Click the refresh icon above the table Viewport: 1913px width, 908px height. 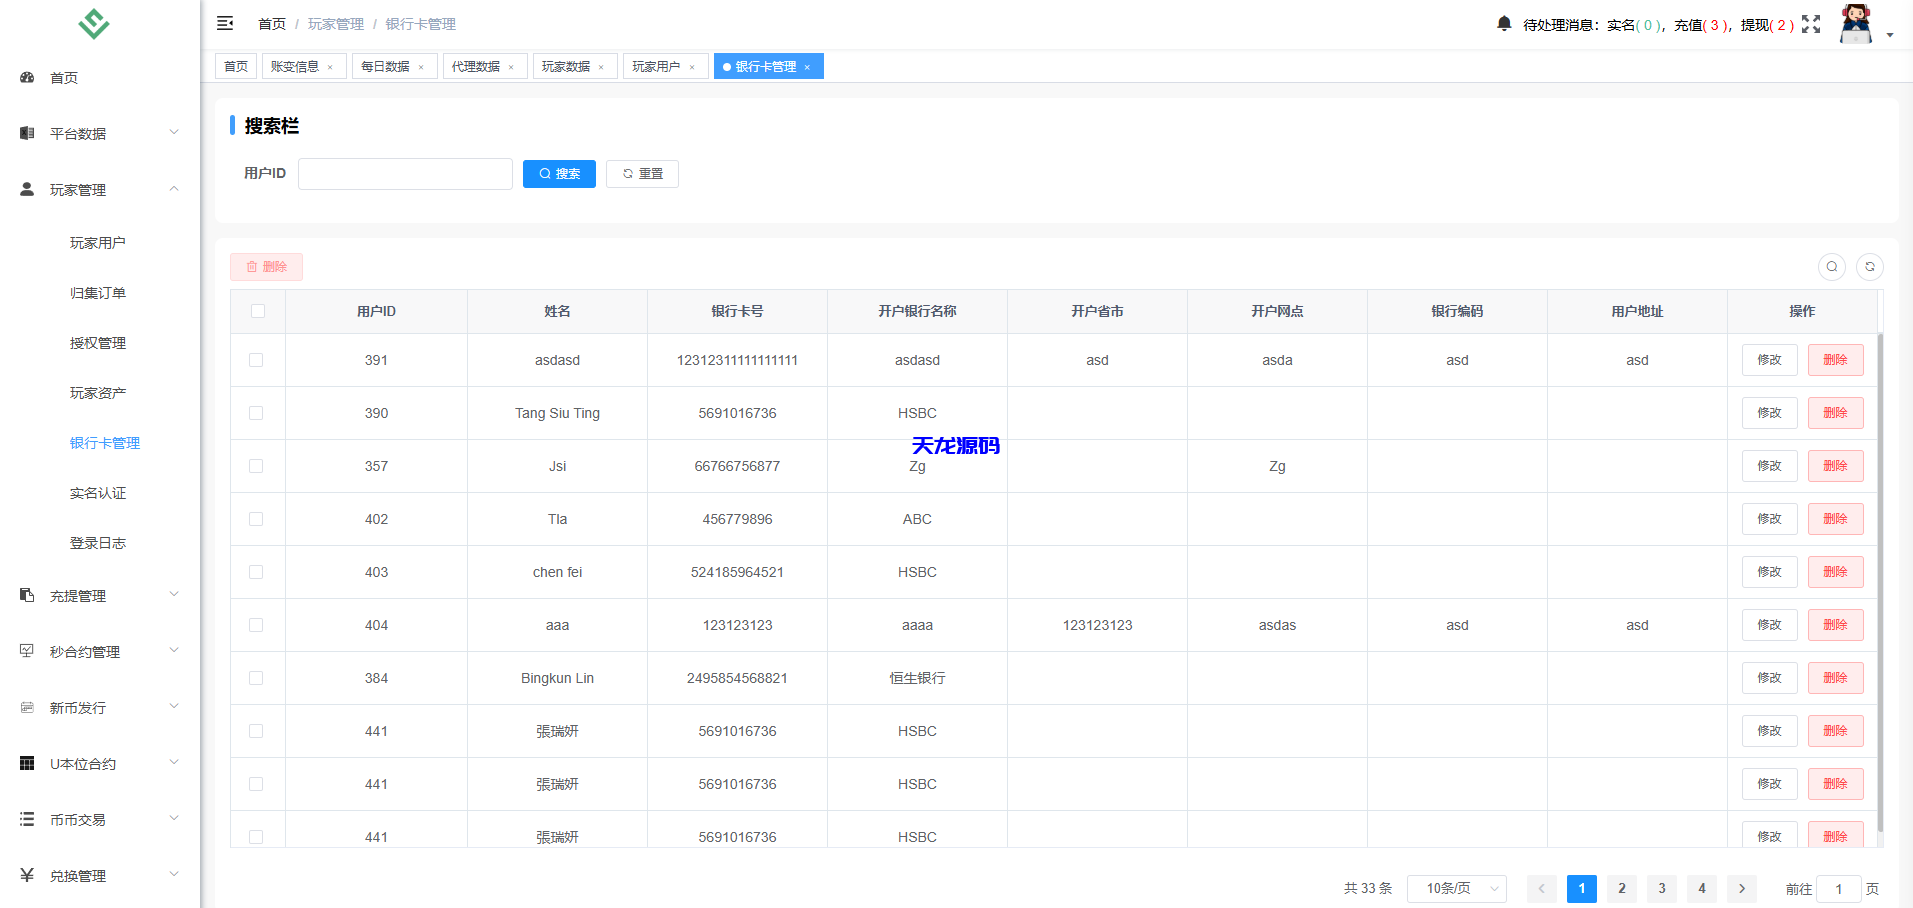click(x=1870, y=267)
